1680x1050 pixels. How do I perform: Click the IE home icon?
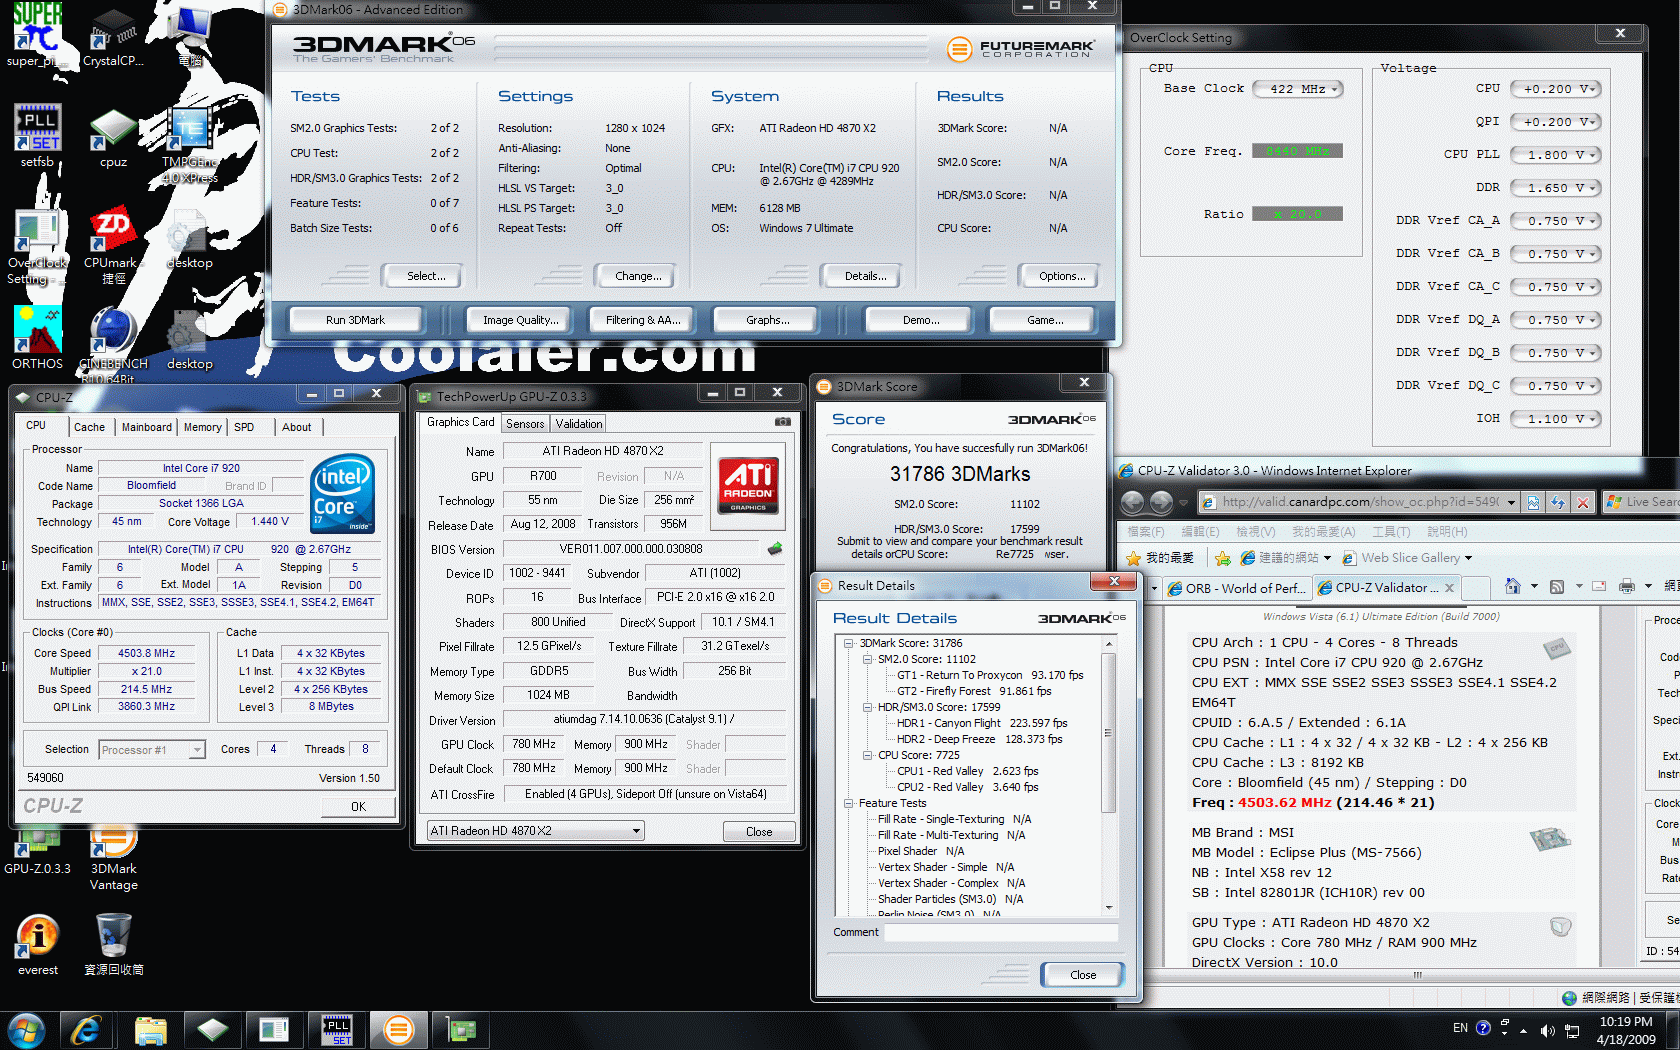(x=1513, y=586)
